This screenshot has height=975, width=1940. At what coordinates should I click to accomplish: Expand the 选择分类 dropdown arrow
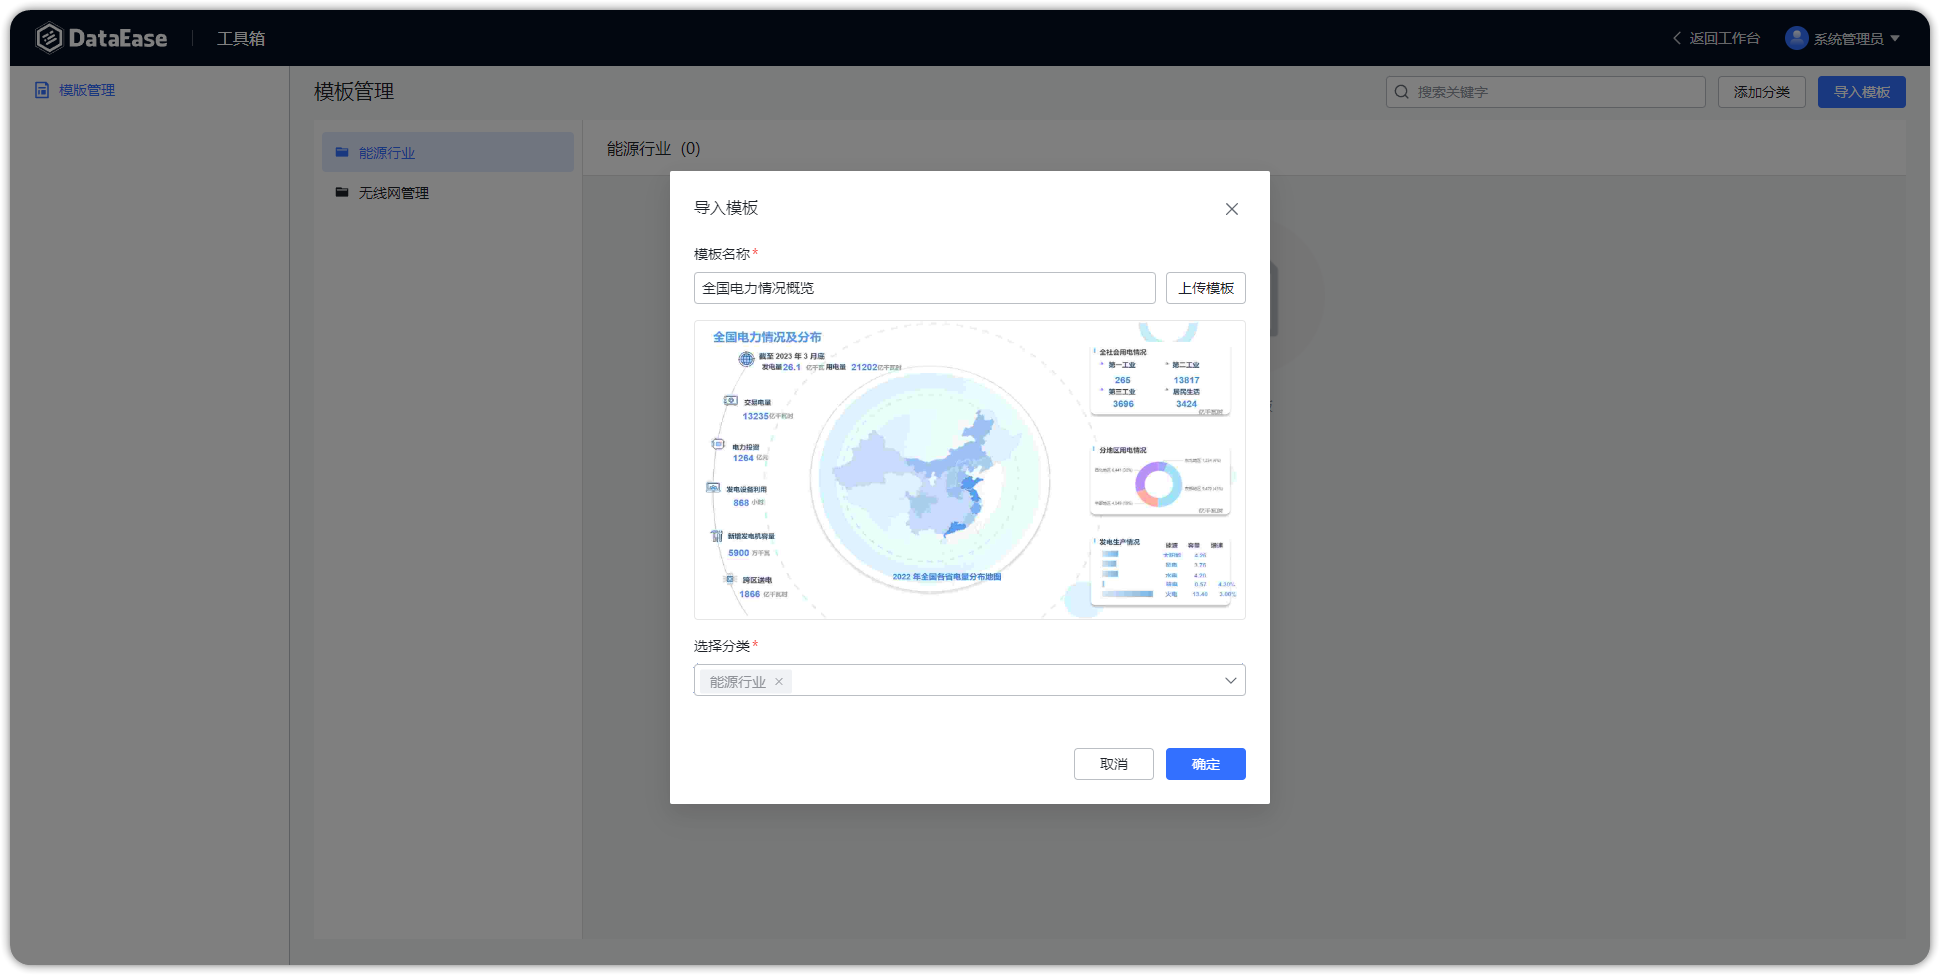[x=1231, y=680]
